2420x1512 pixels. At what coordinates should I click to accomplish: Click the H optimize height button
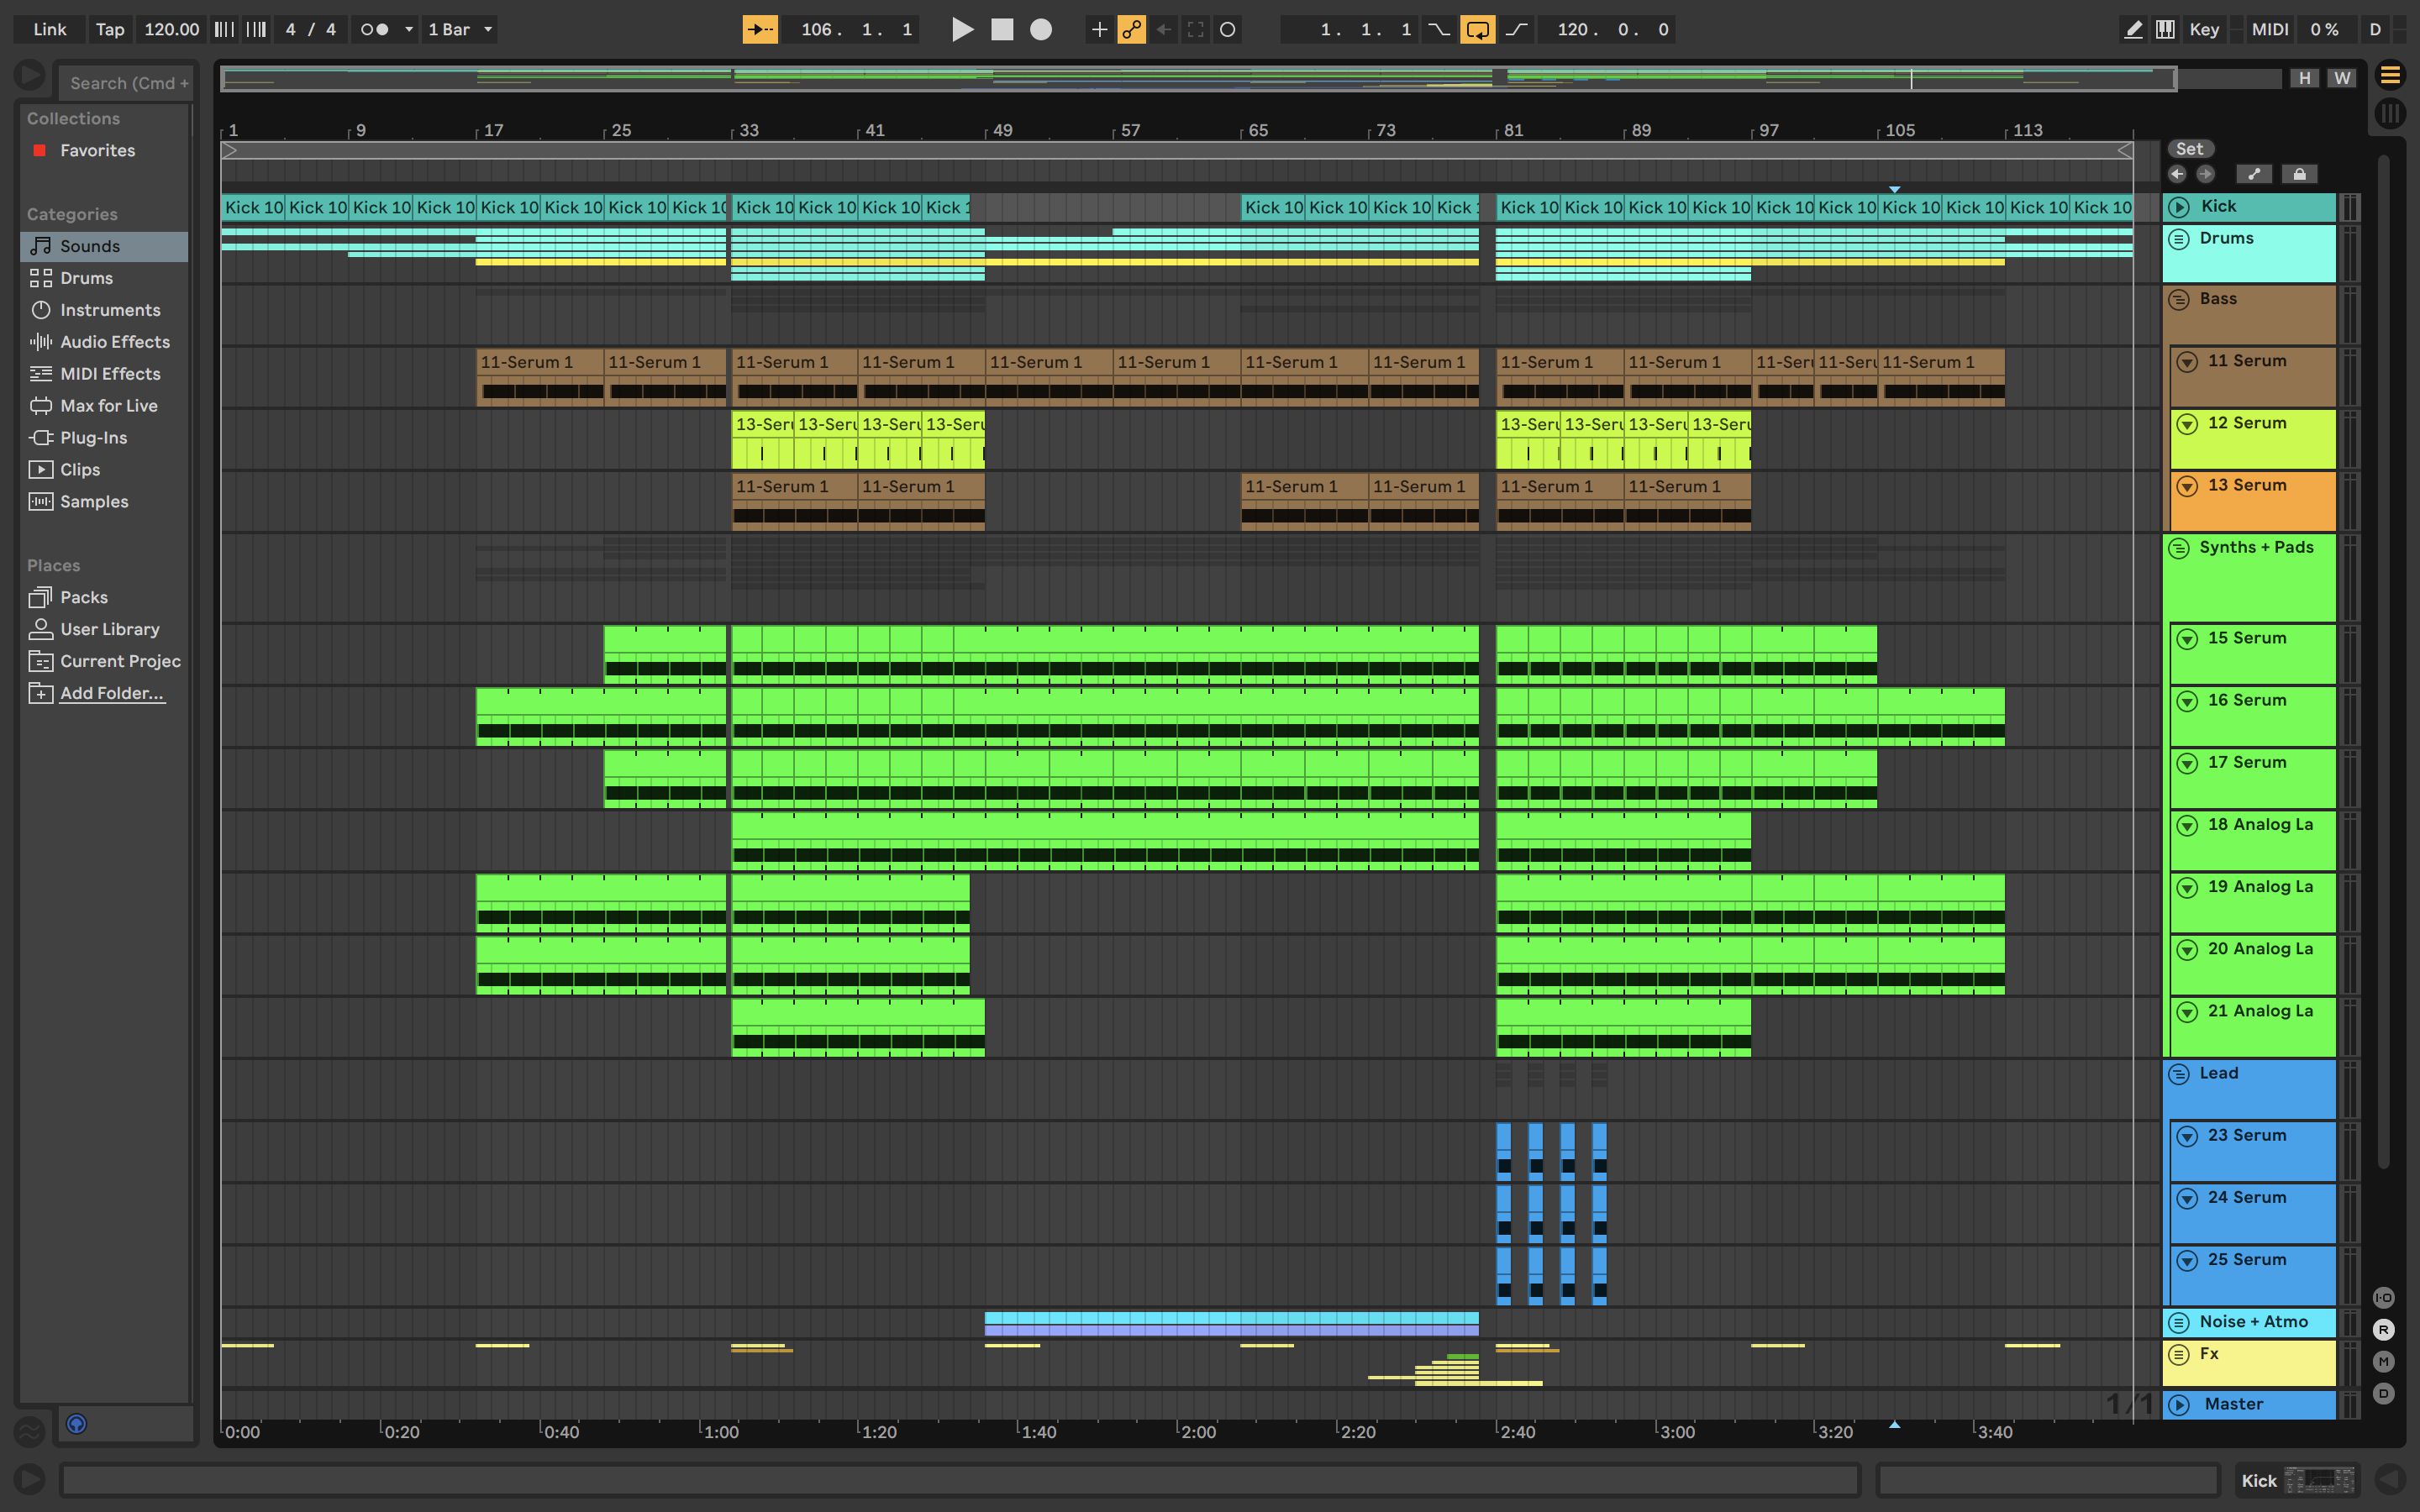tap(2304, 78)
